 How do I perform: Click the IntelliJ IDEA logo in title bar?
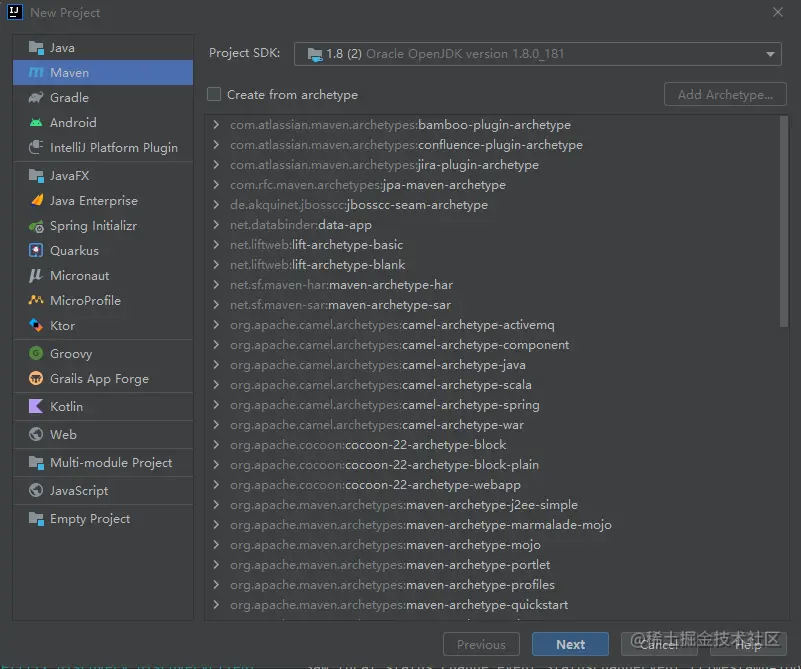point(15,12)
